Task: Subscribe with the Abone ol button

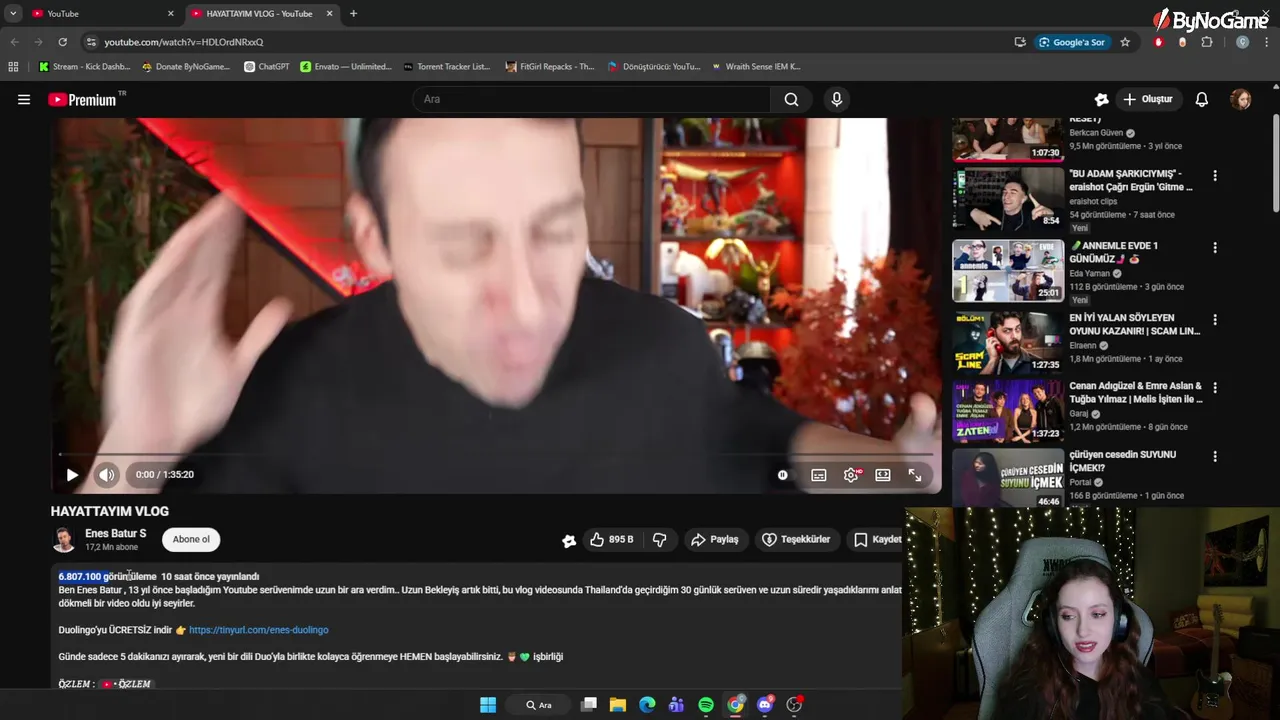Action: [191, 539]
